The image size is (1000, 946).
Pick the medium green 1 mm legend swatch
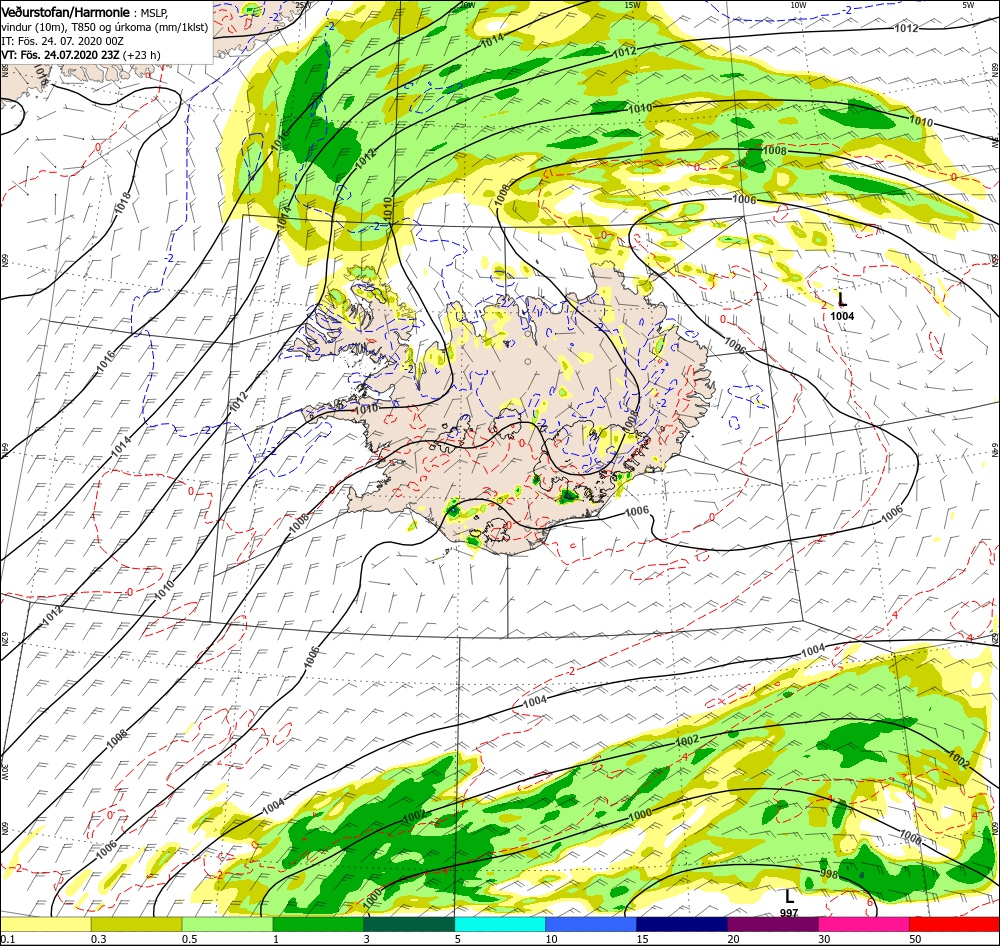click(x=318, y=924)
